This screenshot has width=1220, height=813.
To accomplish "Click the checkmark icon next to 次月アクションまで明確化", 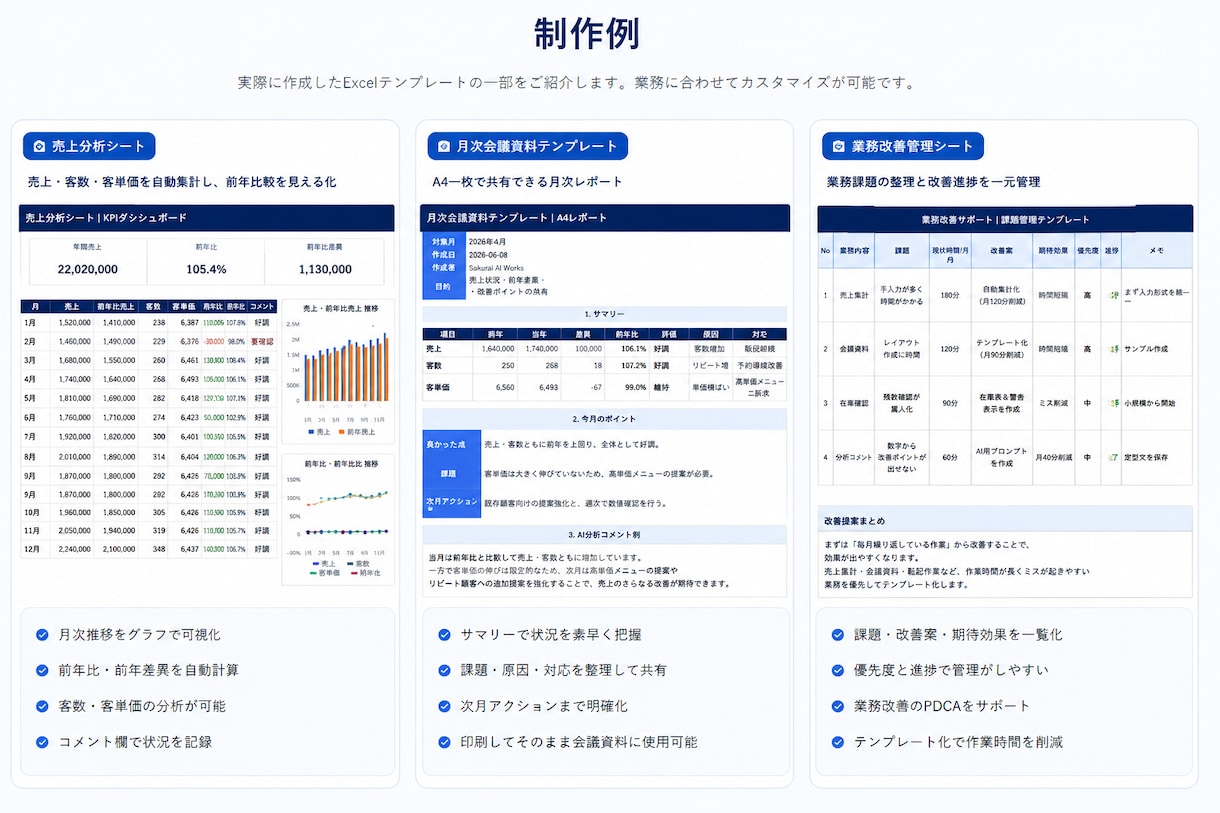I will (x=444, y=706).
